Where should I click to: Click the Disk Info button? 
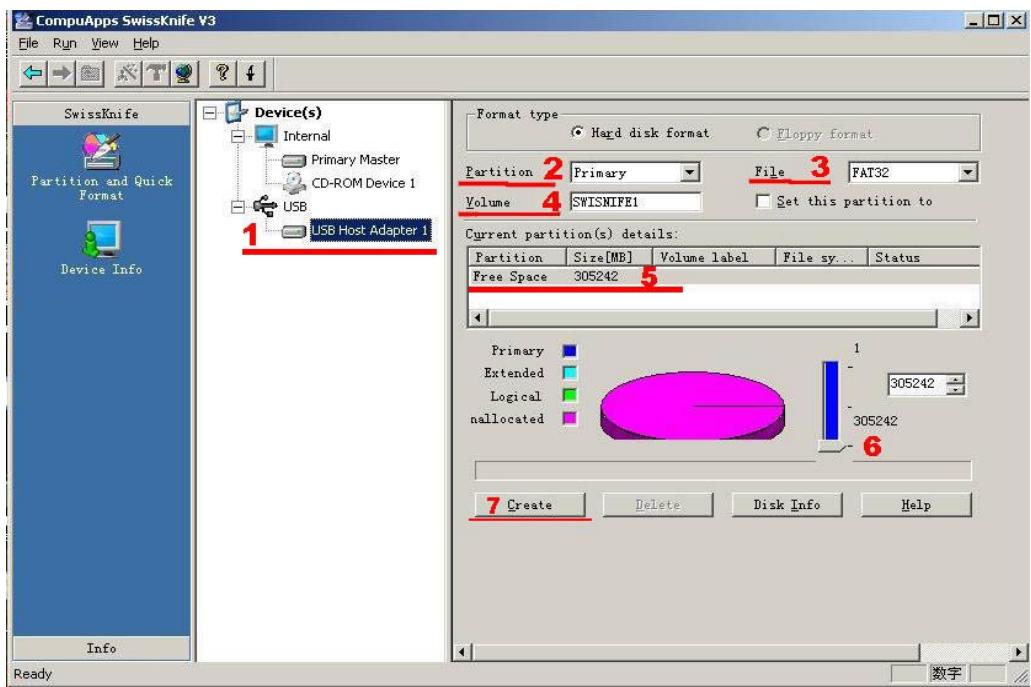786,505
